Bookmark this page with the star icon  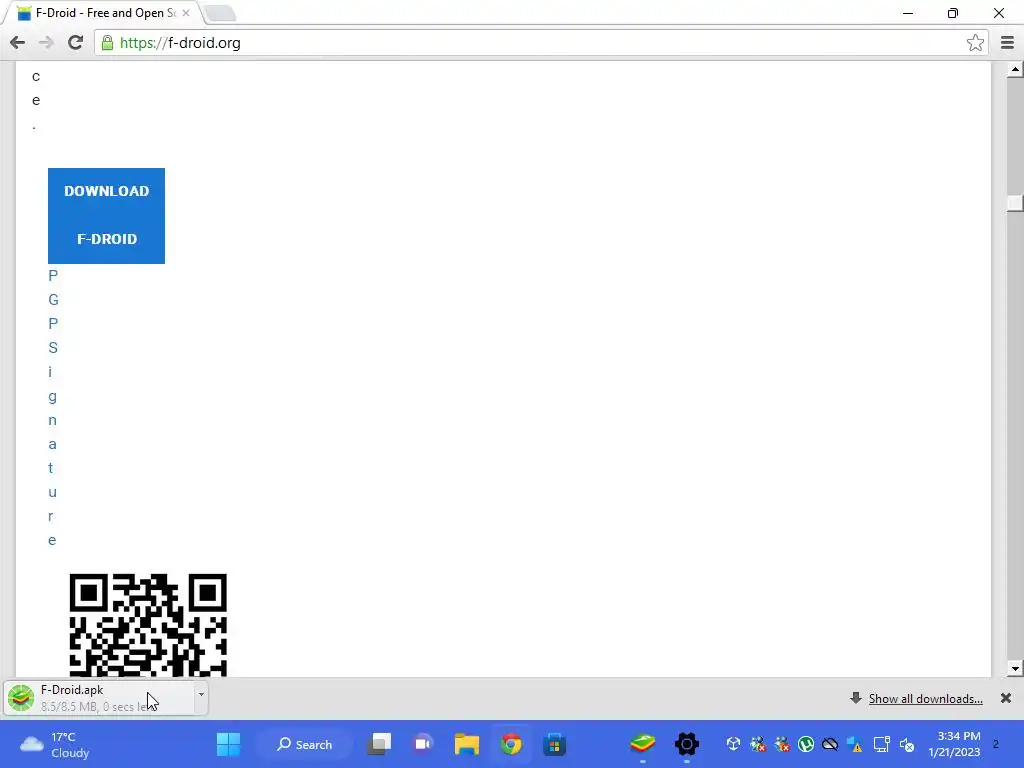pos(975,43)
